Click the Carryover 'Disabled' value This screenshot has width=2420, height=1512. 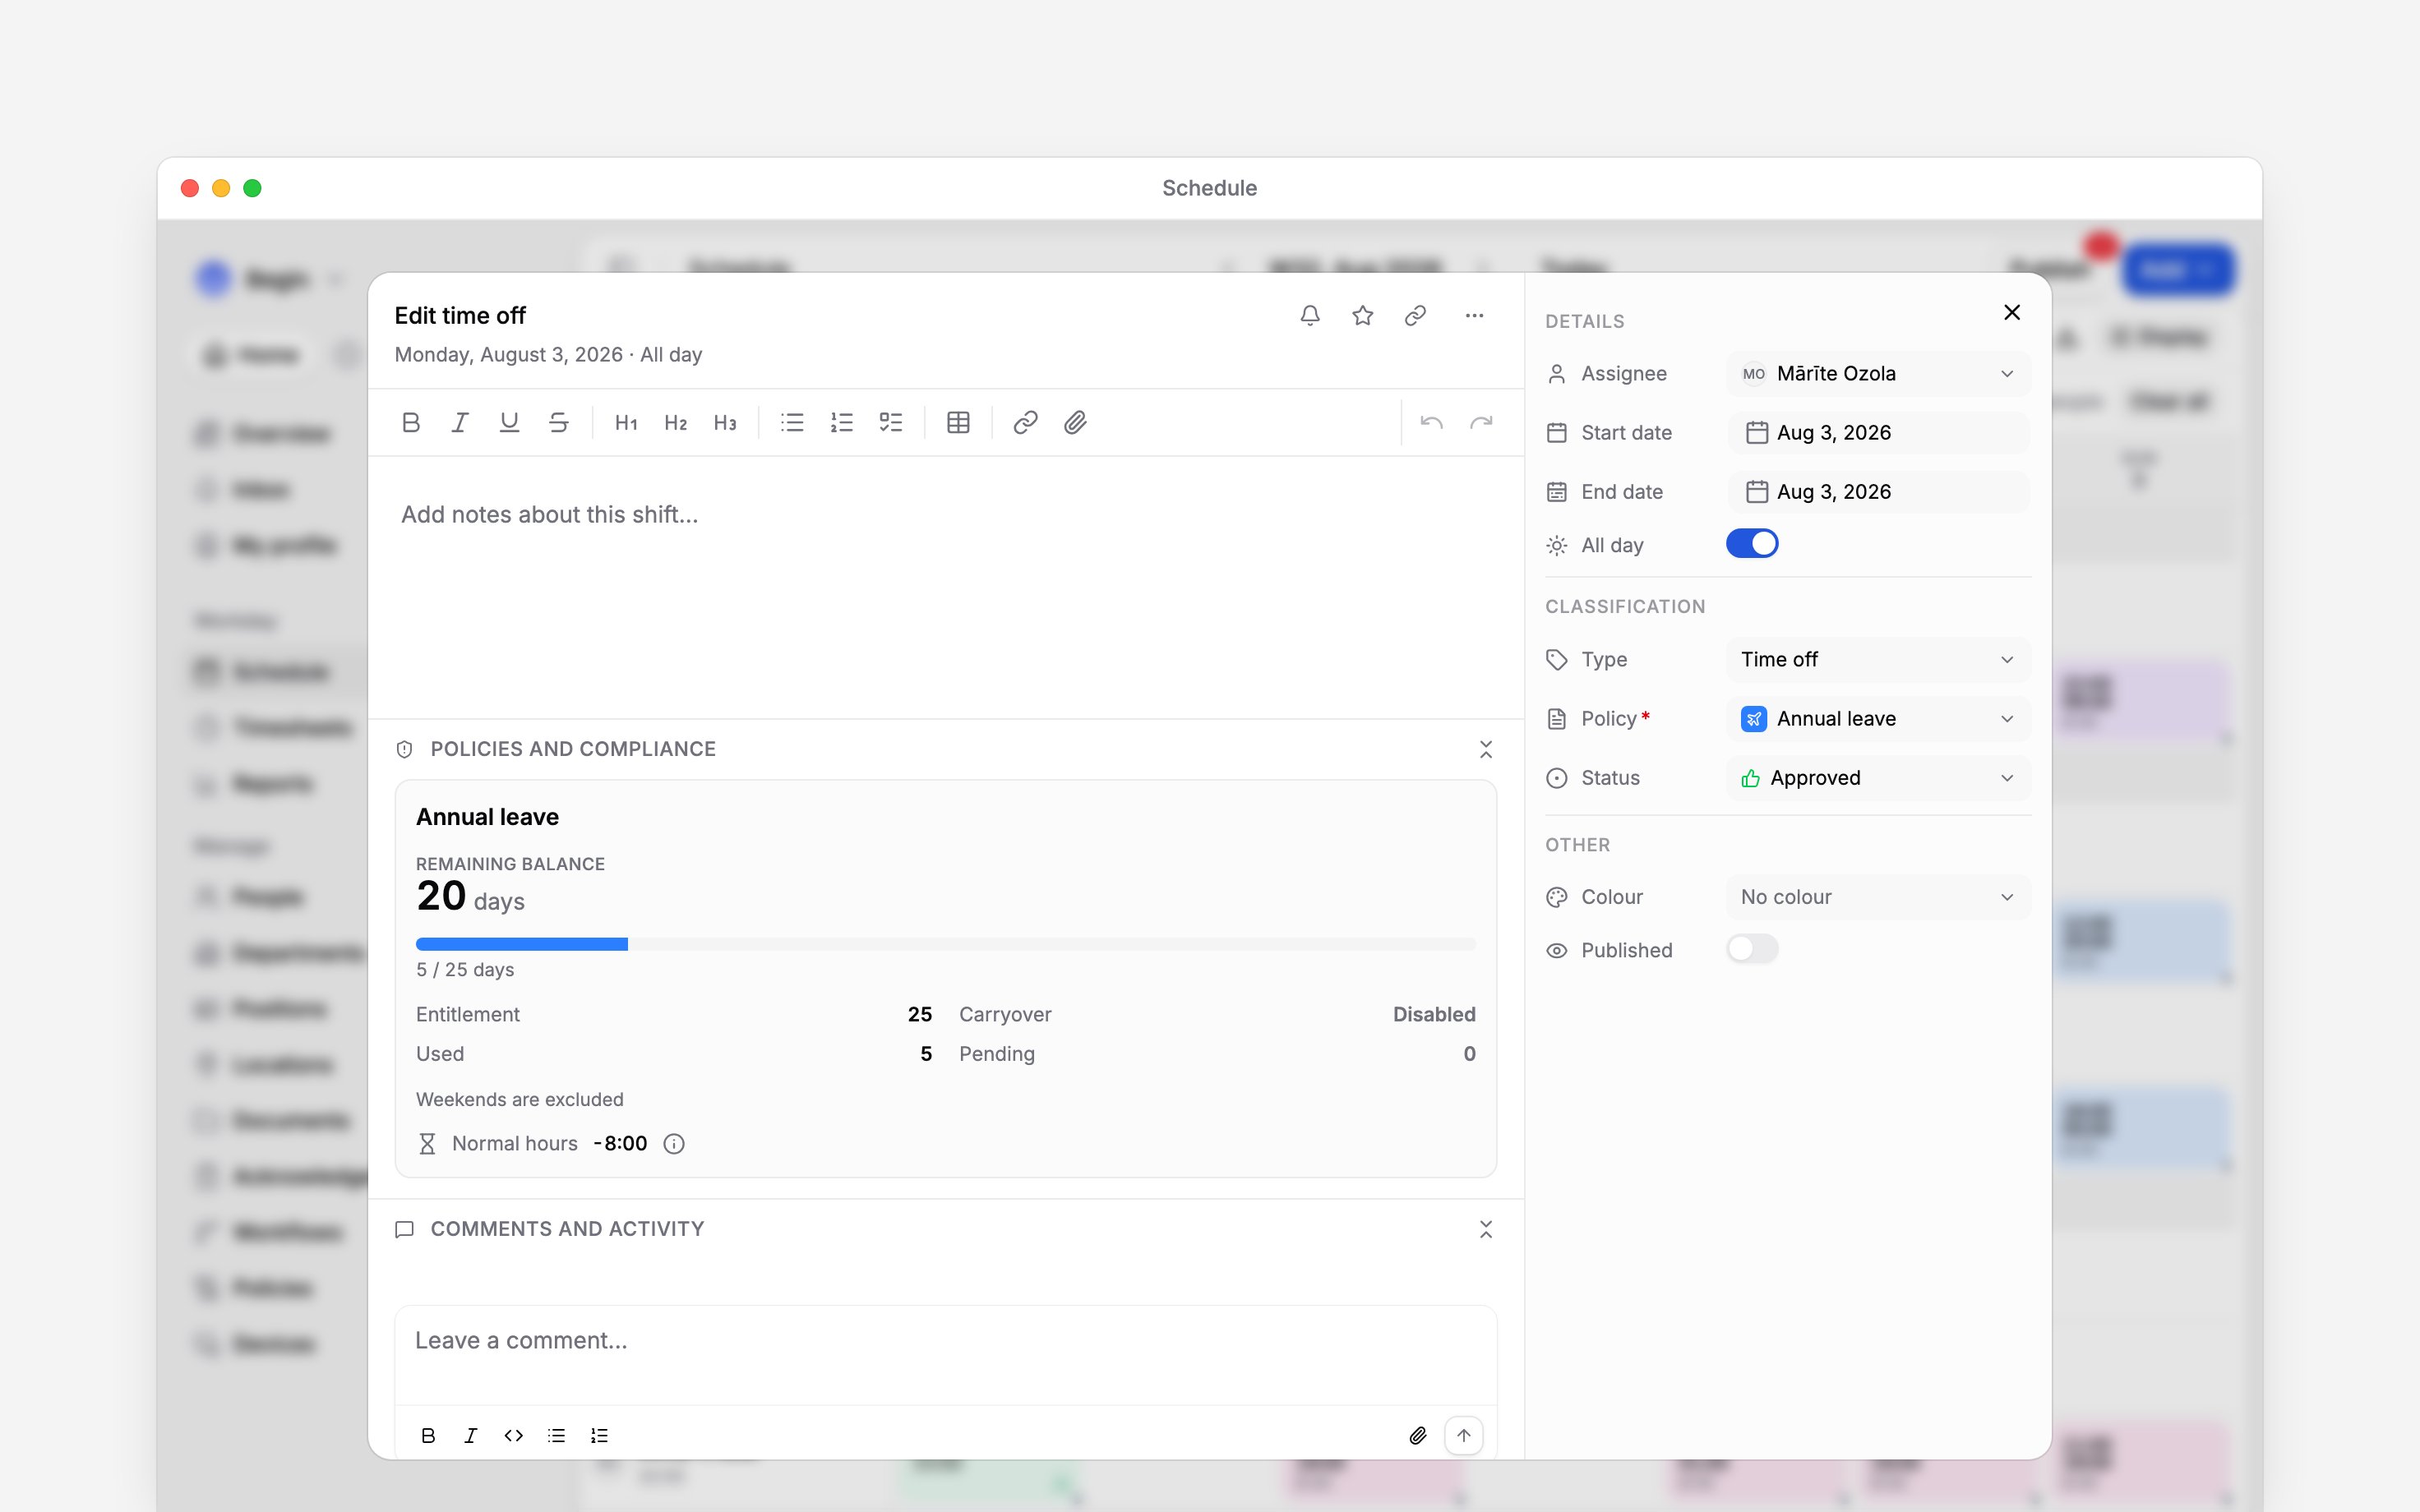click(x=1434, y=1015)
